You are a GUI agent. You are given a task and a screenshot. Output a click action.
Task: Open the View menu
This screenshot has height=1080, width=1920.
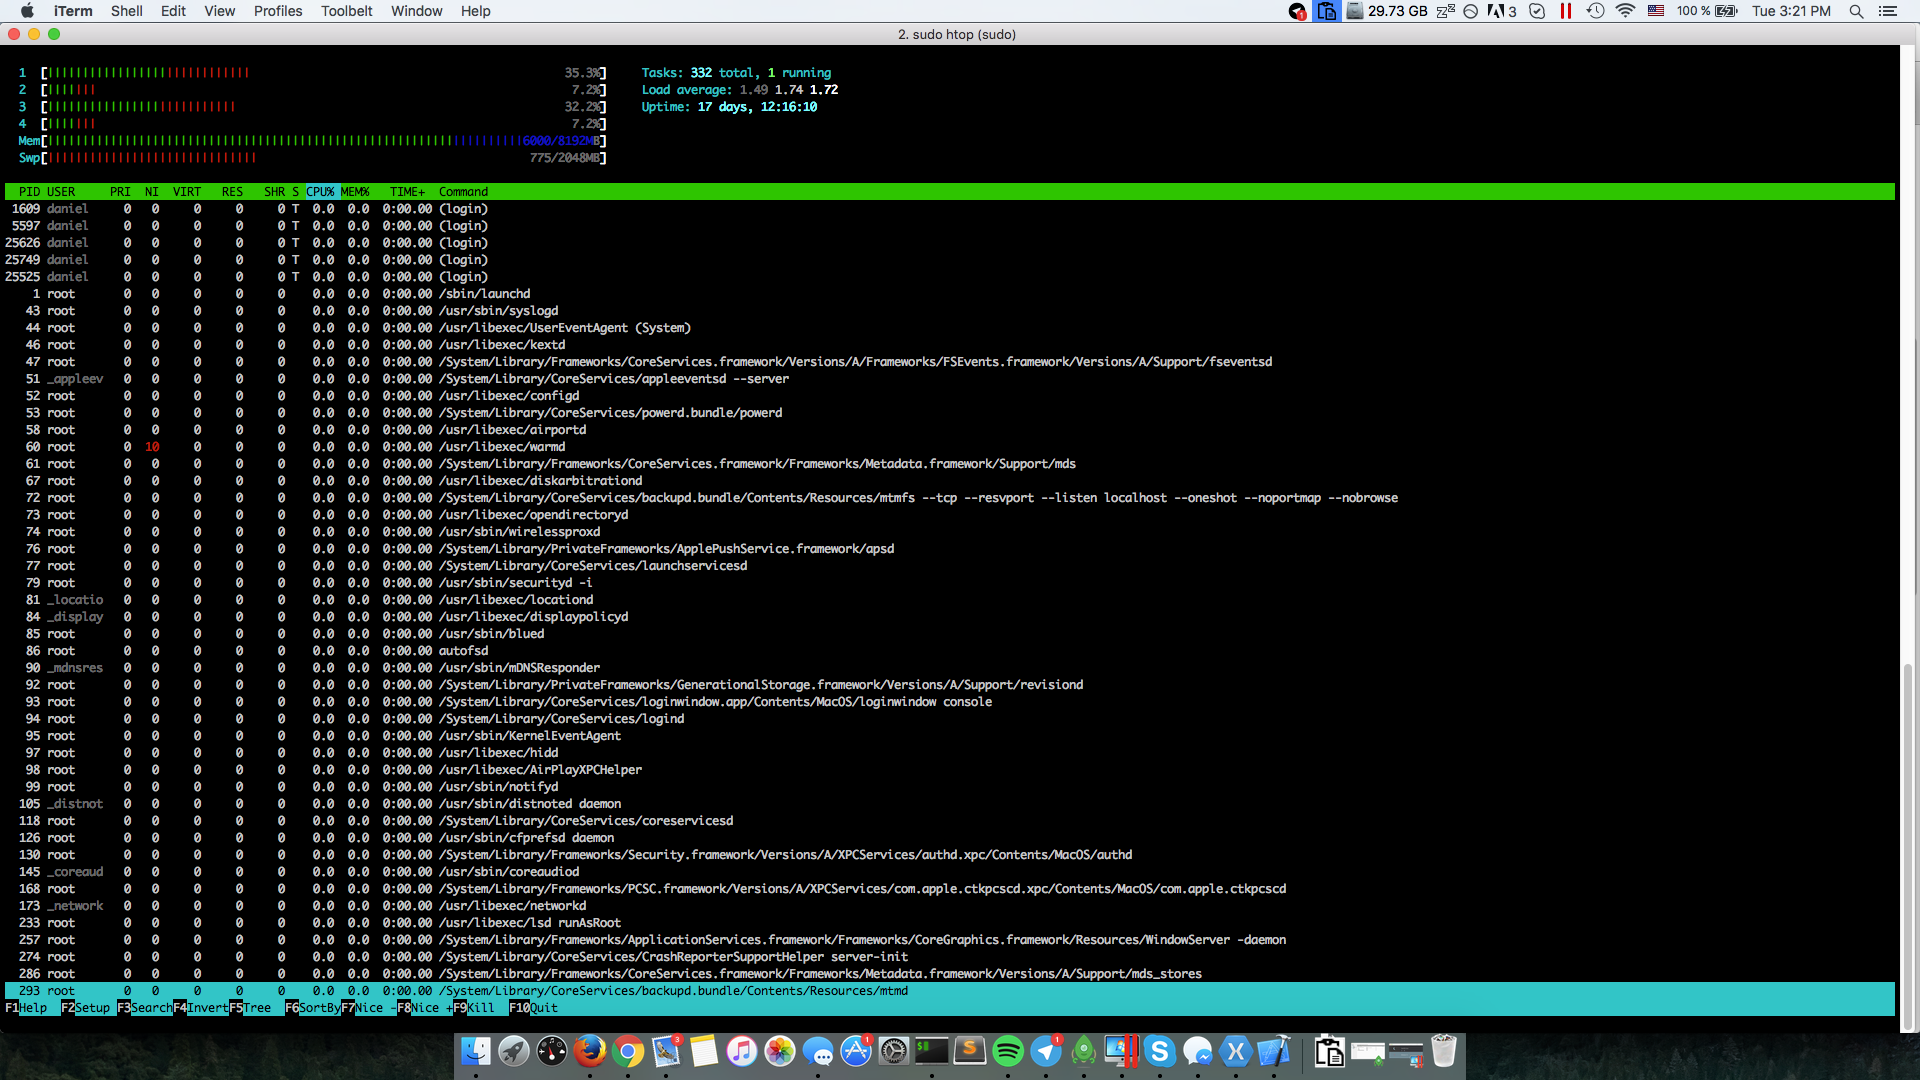[219, 11]
